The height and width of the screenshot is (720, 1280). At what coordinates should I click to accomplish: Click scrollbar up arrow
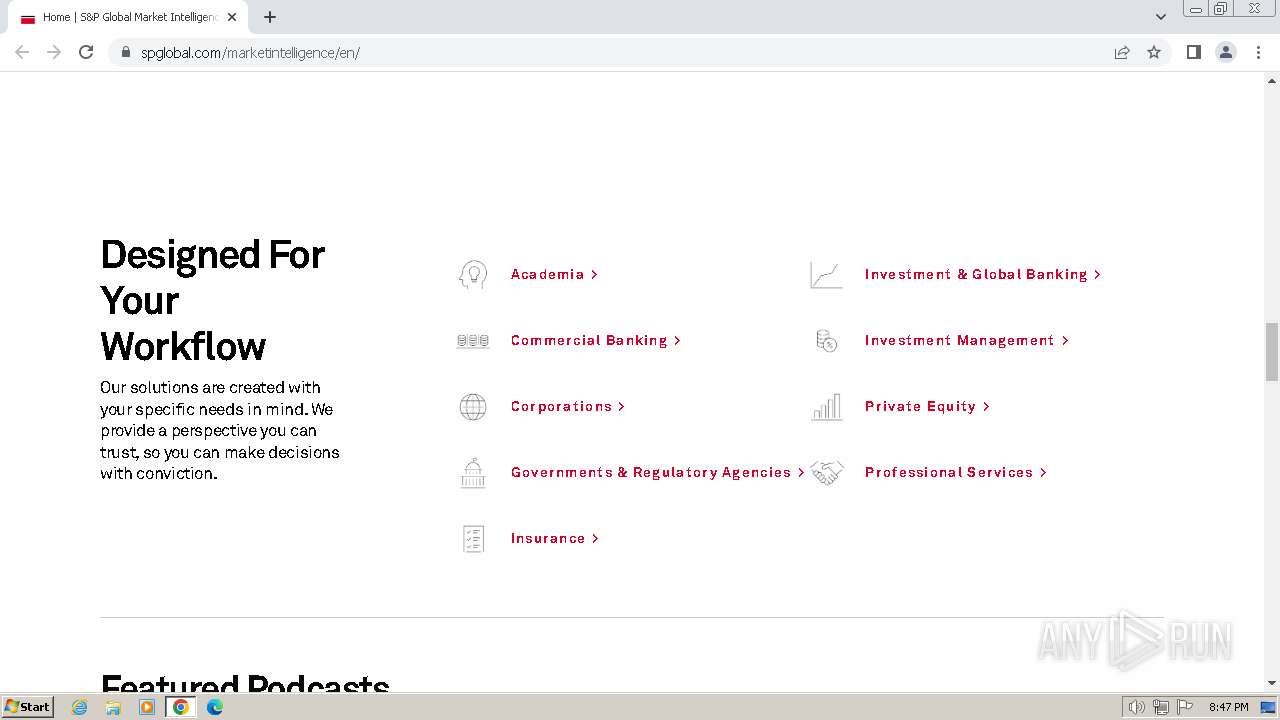[1272, 80]
